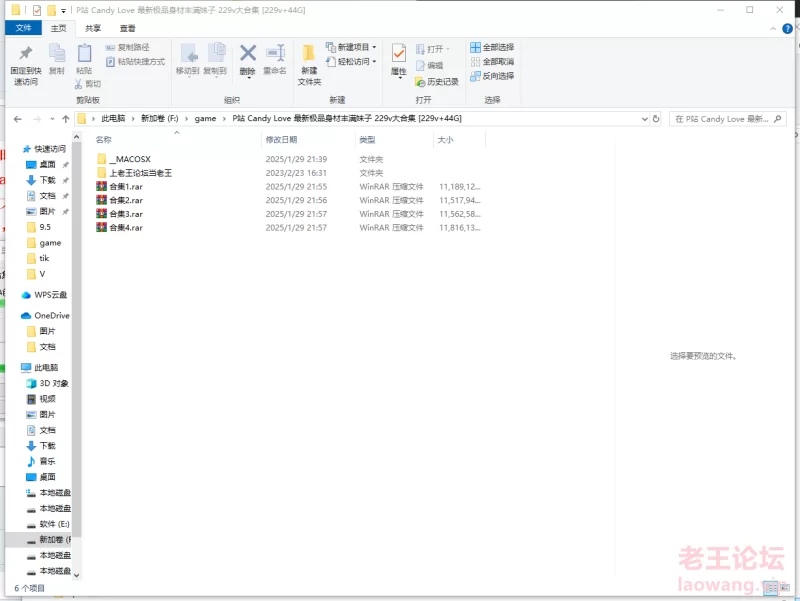Image resolution: width=800 pixels, height=601 pixels.
Task: Click the Copy to icon
Action: [215, 53]
